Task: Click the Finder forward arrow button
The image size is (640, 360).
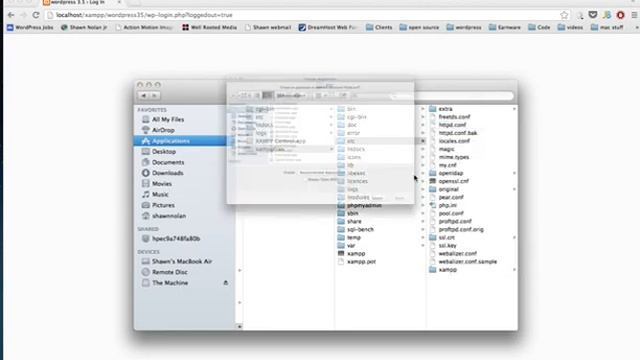Action: coord(154,96)
